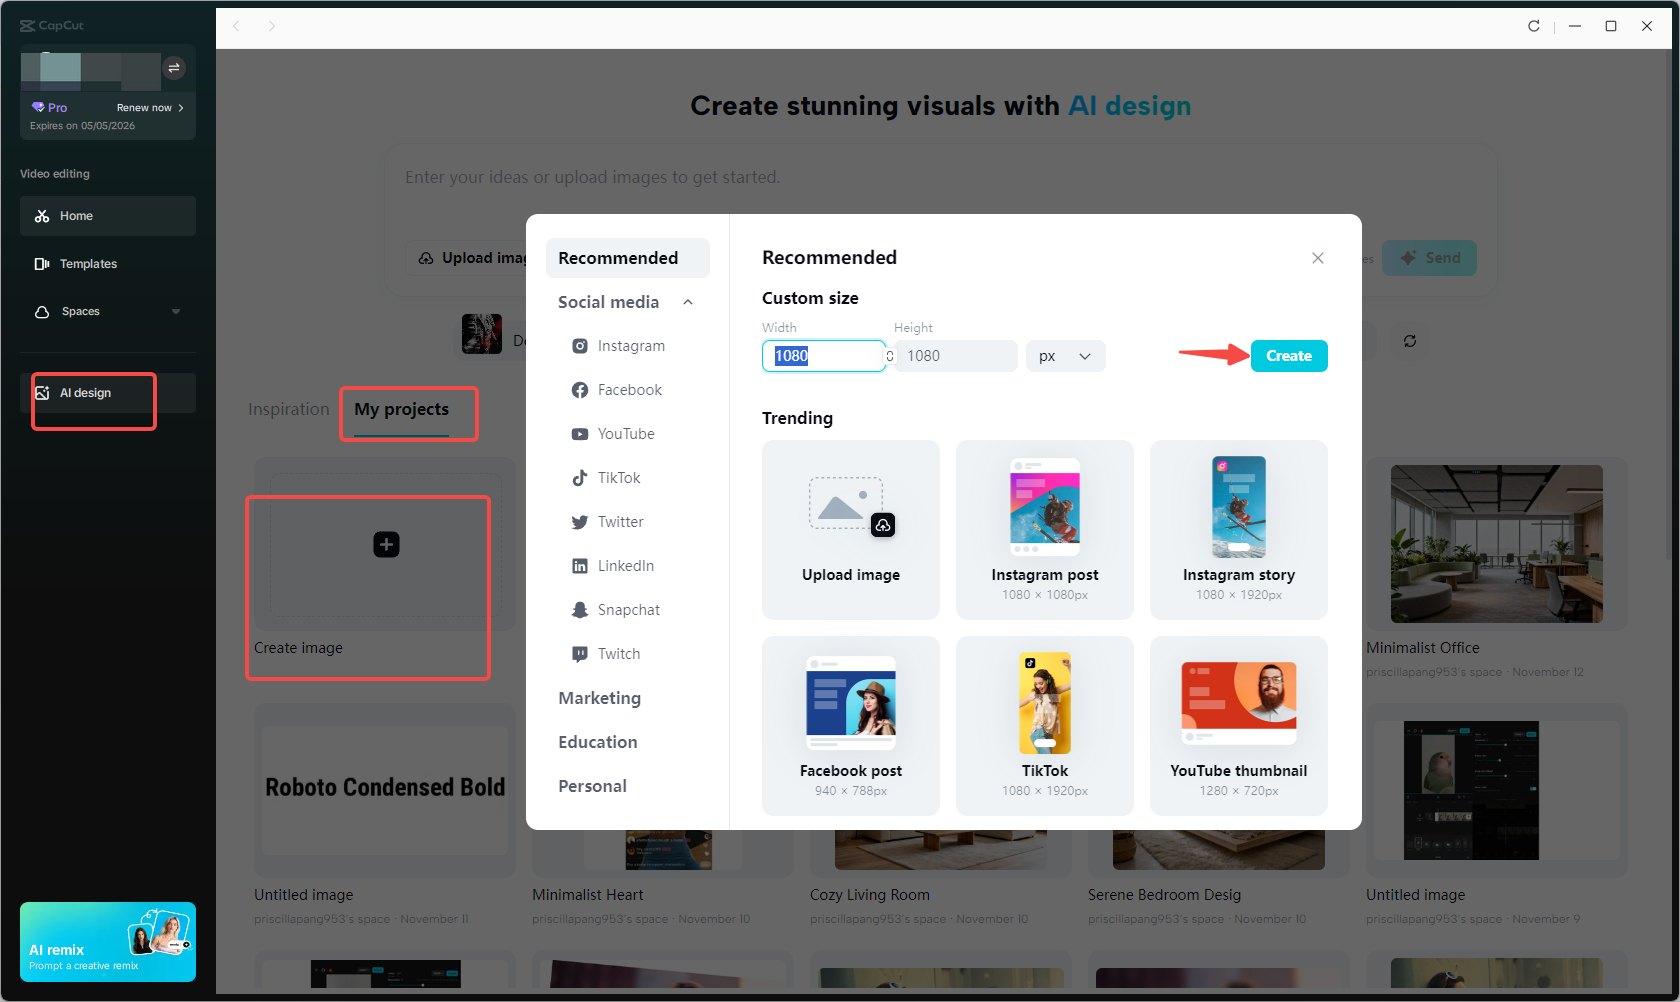Select the Instagram icon in Social media
The image size is (1680, 1002).
click(x=580, y=345)
